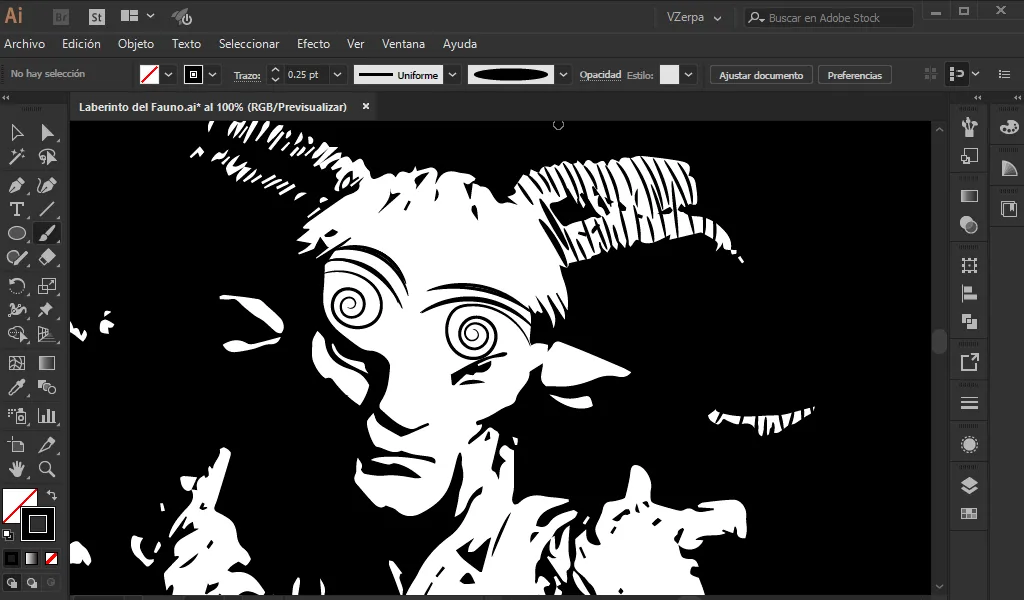Select the Eraser tool
This screenshot has width=1024, height=600.
click(47, 257)
